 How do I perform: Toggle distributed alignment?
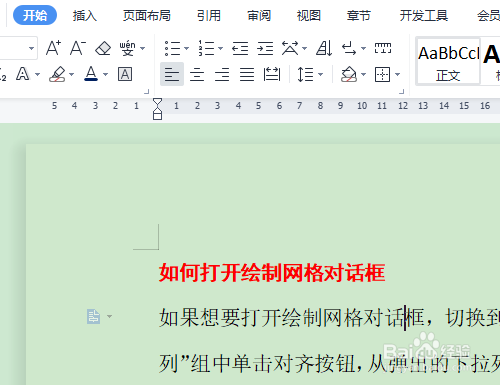(x=272, y=74)
